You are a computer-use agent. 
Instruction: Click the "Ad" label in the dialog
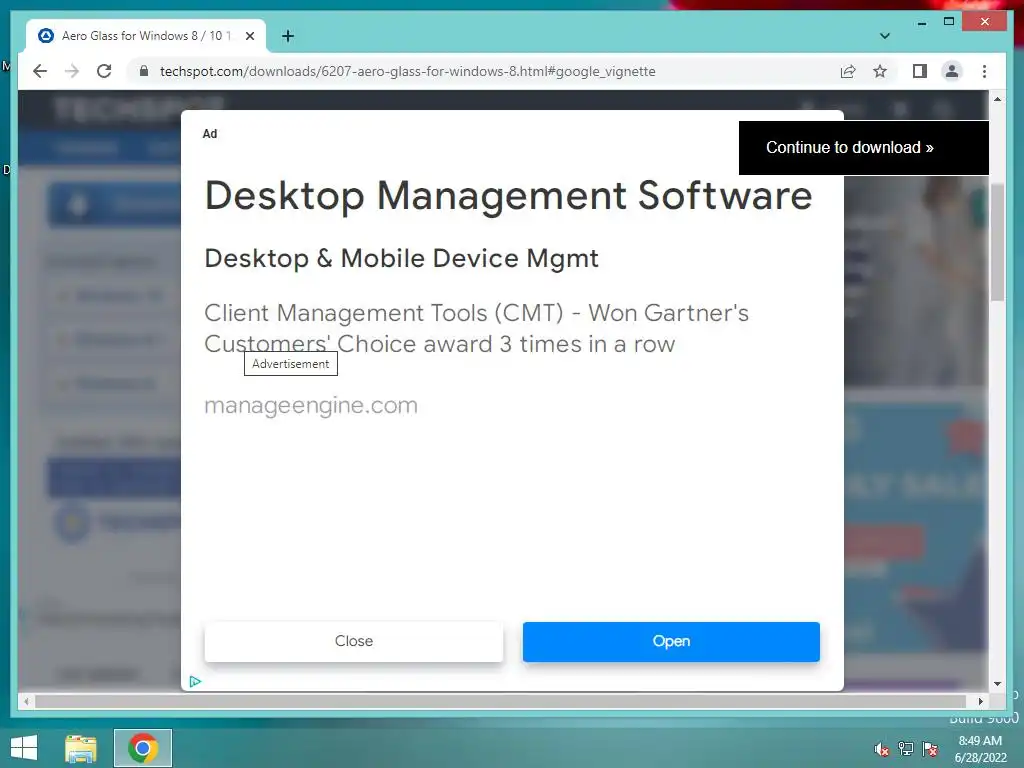click(x=210, y=134)
